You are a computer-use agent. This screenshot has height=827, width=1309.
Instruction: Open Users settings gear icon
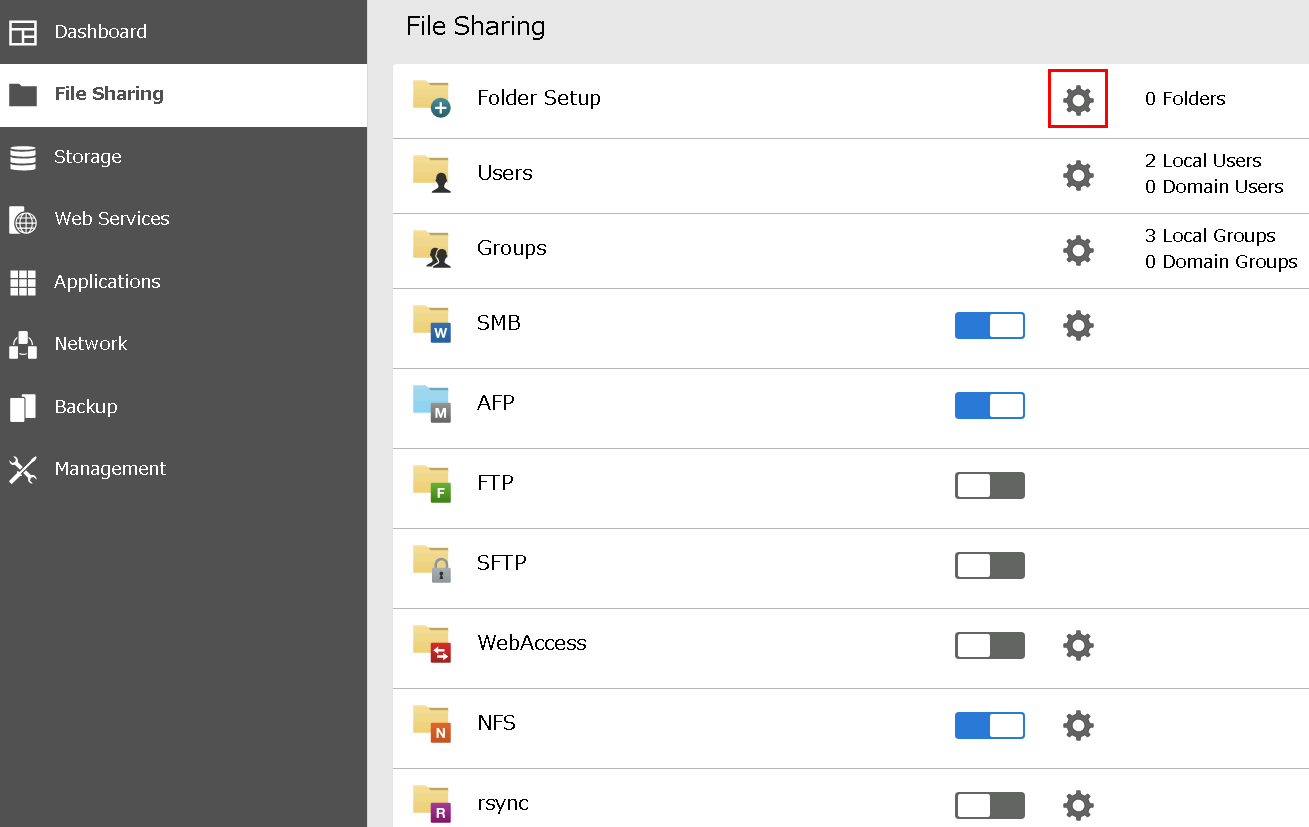click(x=1077, y=176)
